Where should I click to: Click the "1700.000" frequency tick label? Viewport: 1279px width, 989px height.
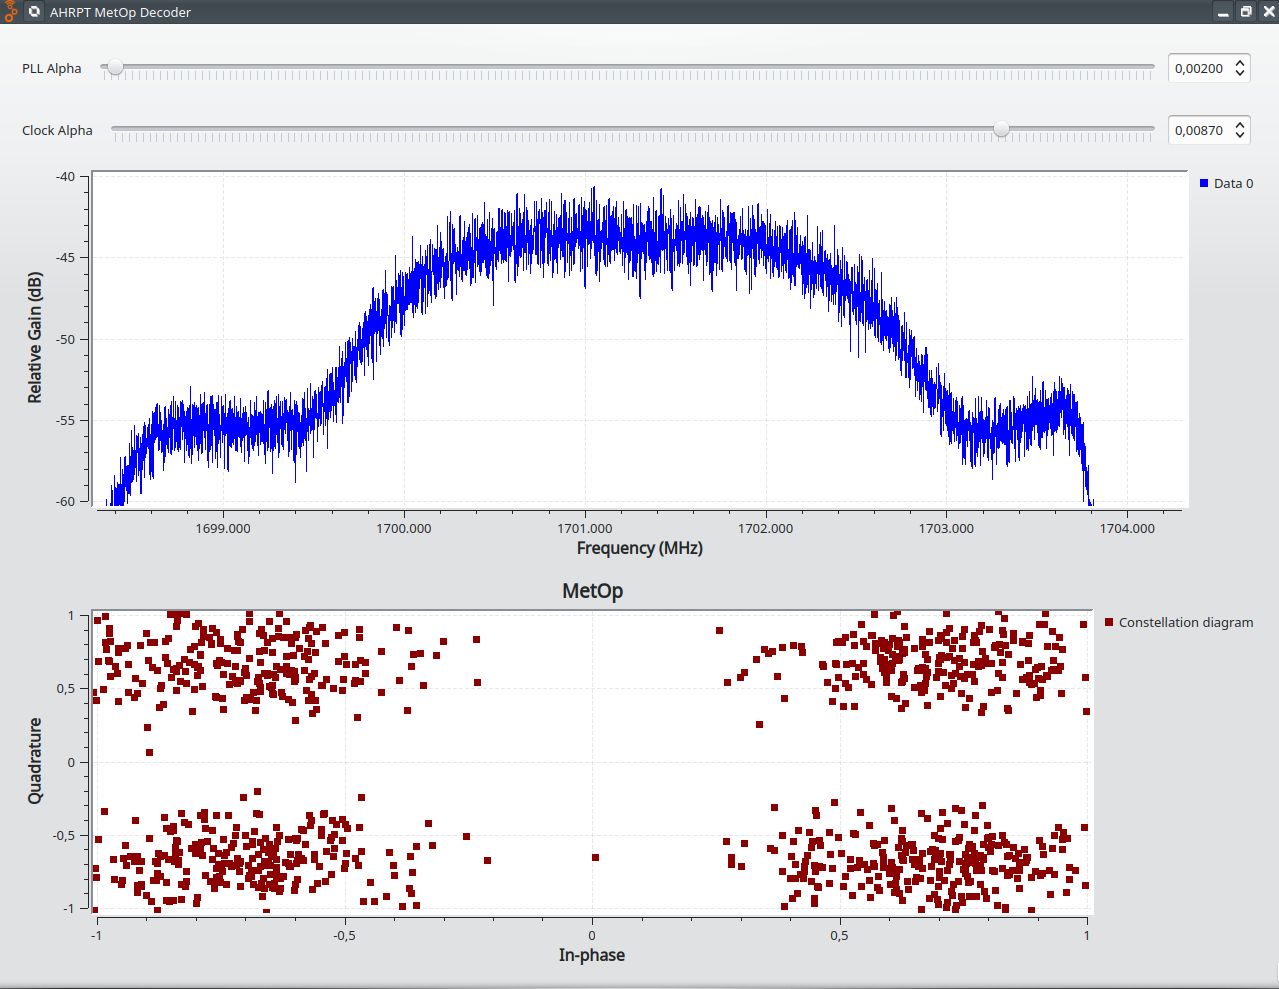point(404,528)
